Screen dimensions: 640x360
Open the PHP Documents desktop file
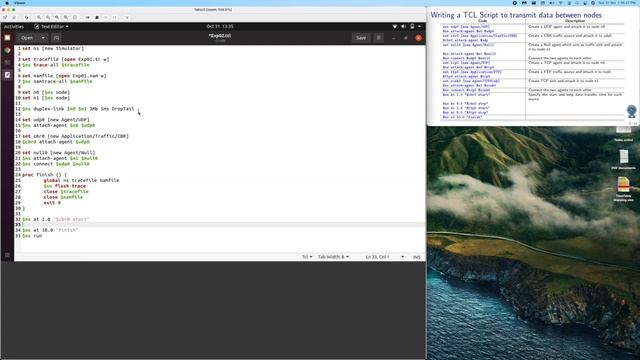[623, 159]
